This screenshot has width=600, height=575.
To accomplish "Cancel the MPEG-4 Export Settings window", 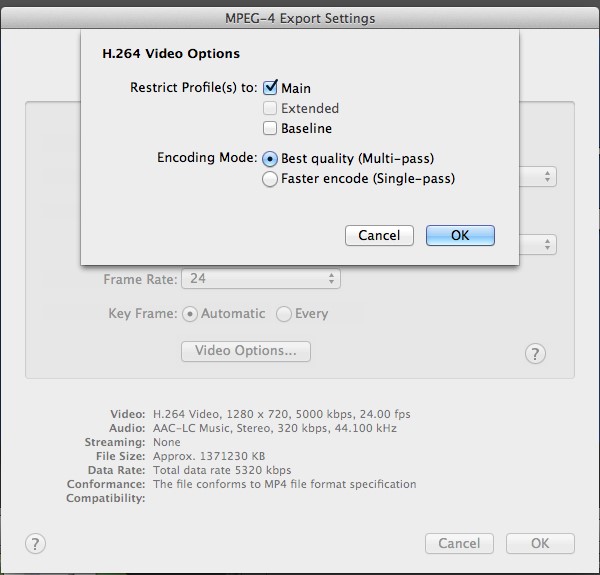I will coord(459,544).
